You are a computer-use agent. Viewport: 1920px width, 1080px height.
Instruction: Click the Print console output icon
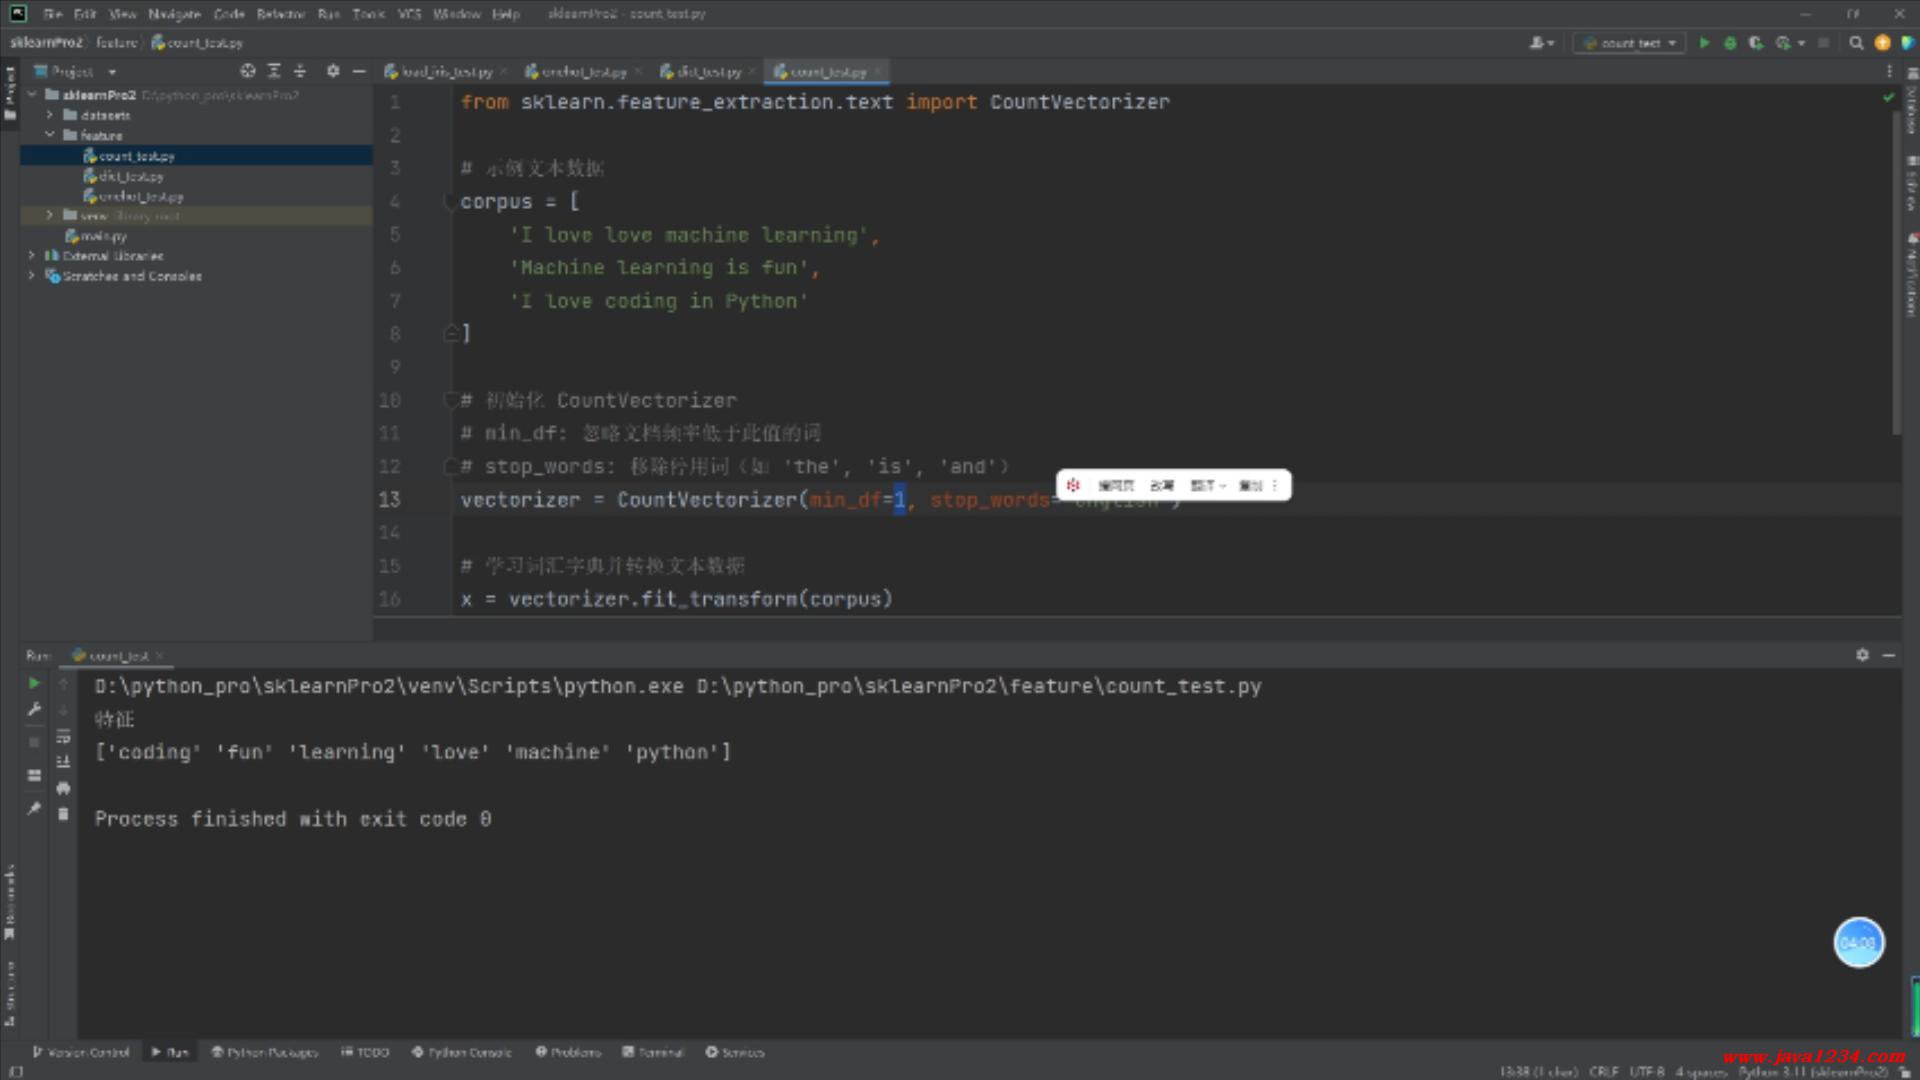[63, 788]
